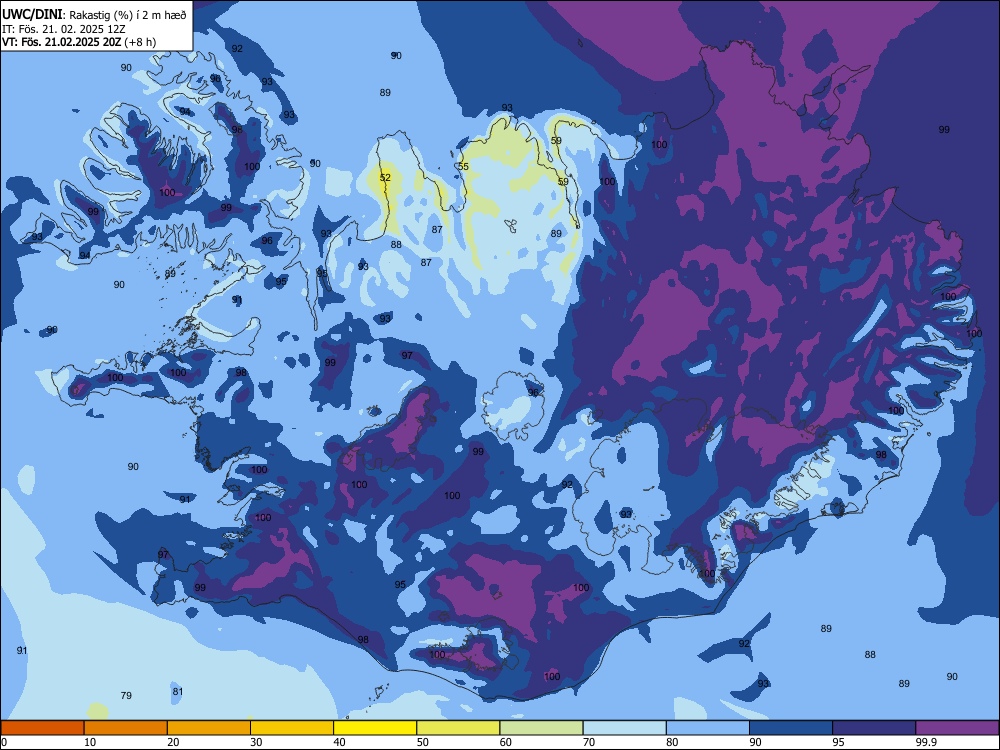Click the legend tick label 50
Viewport: 1000px width, 750px height.
(423, 742)
